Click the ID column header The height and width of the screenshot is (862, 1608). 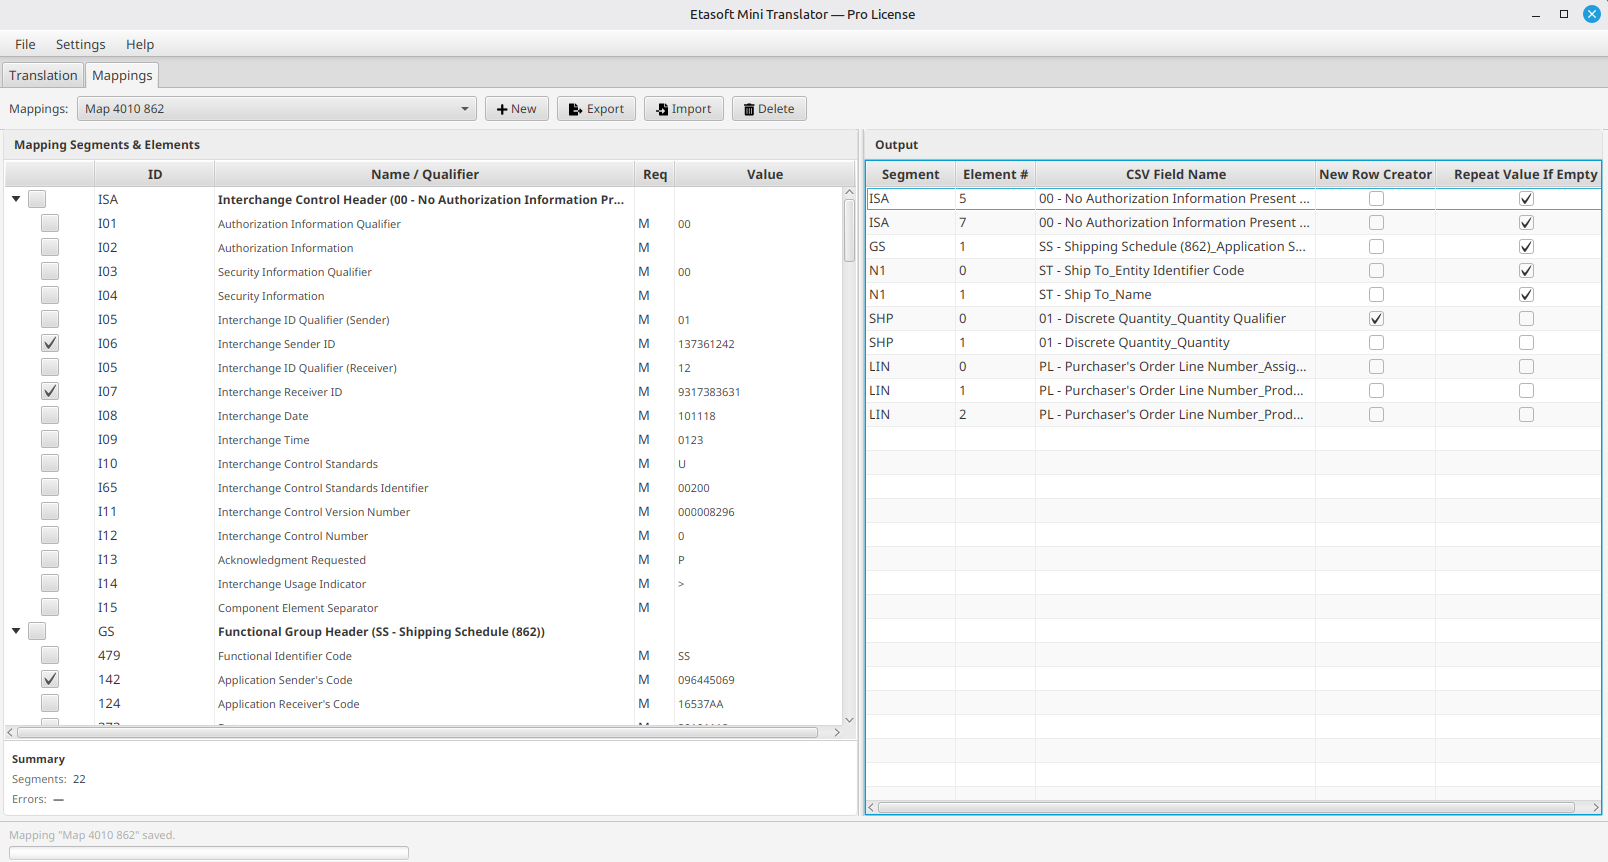(x=154, y=174)
